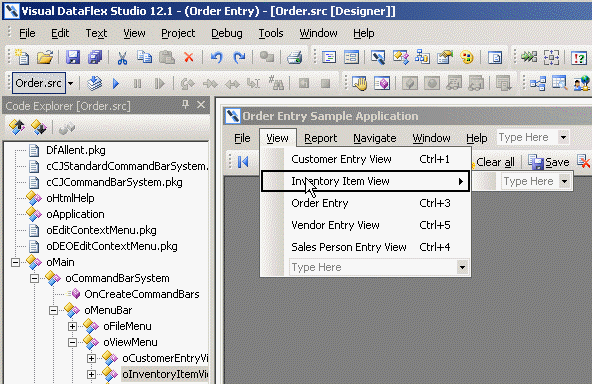Open the Text menu
Viewport: 592px width, 384px height.
click(96, 33)
